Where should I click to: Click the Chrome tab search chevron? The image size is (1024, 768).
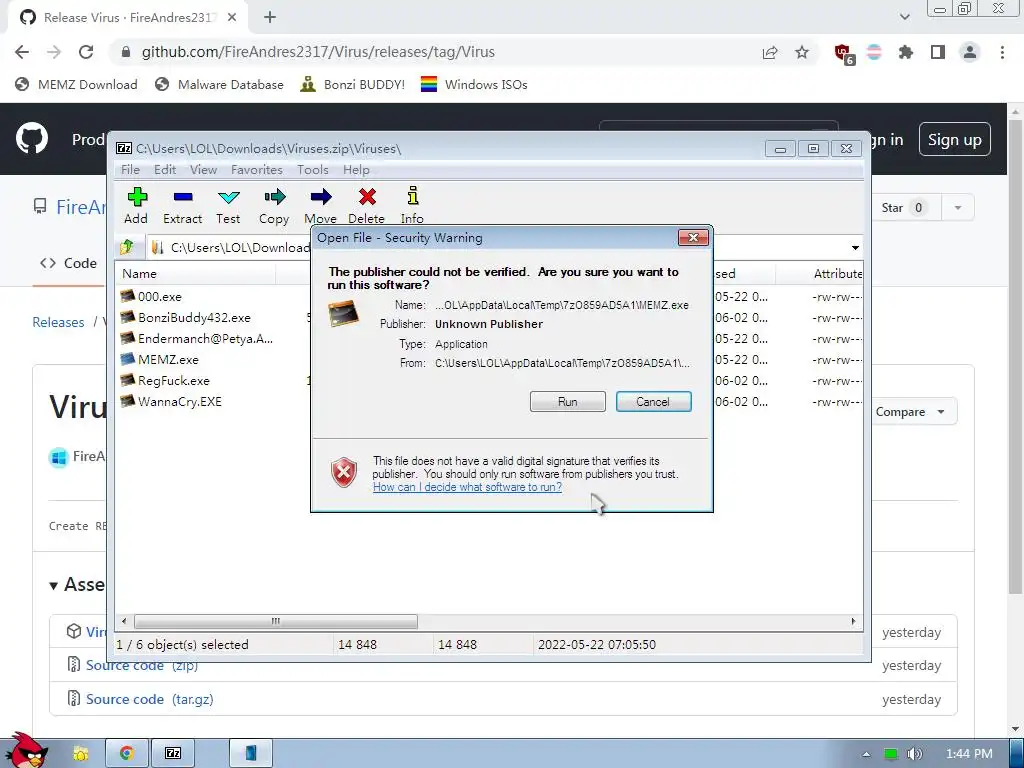pos(904,17)
